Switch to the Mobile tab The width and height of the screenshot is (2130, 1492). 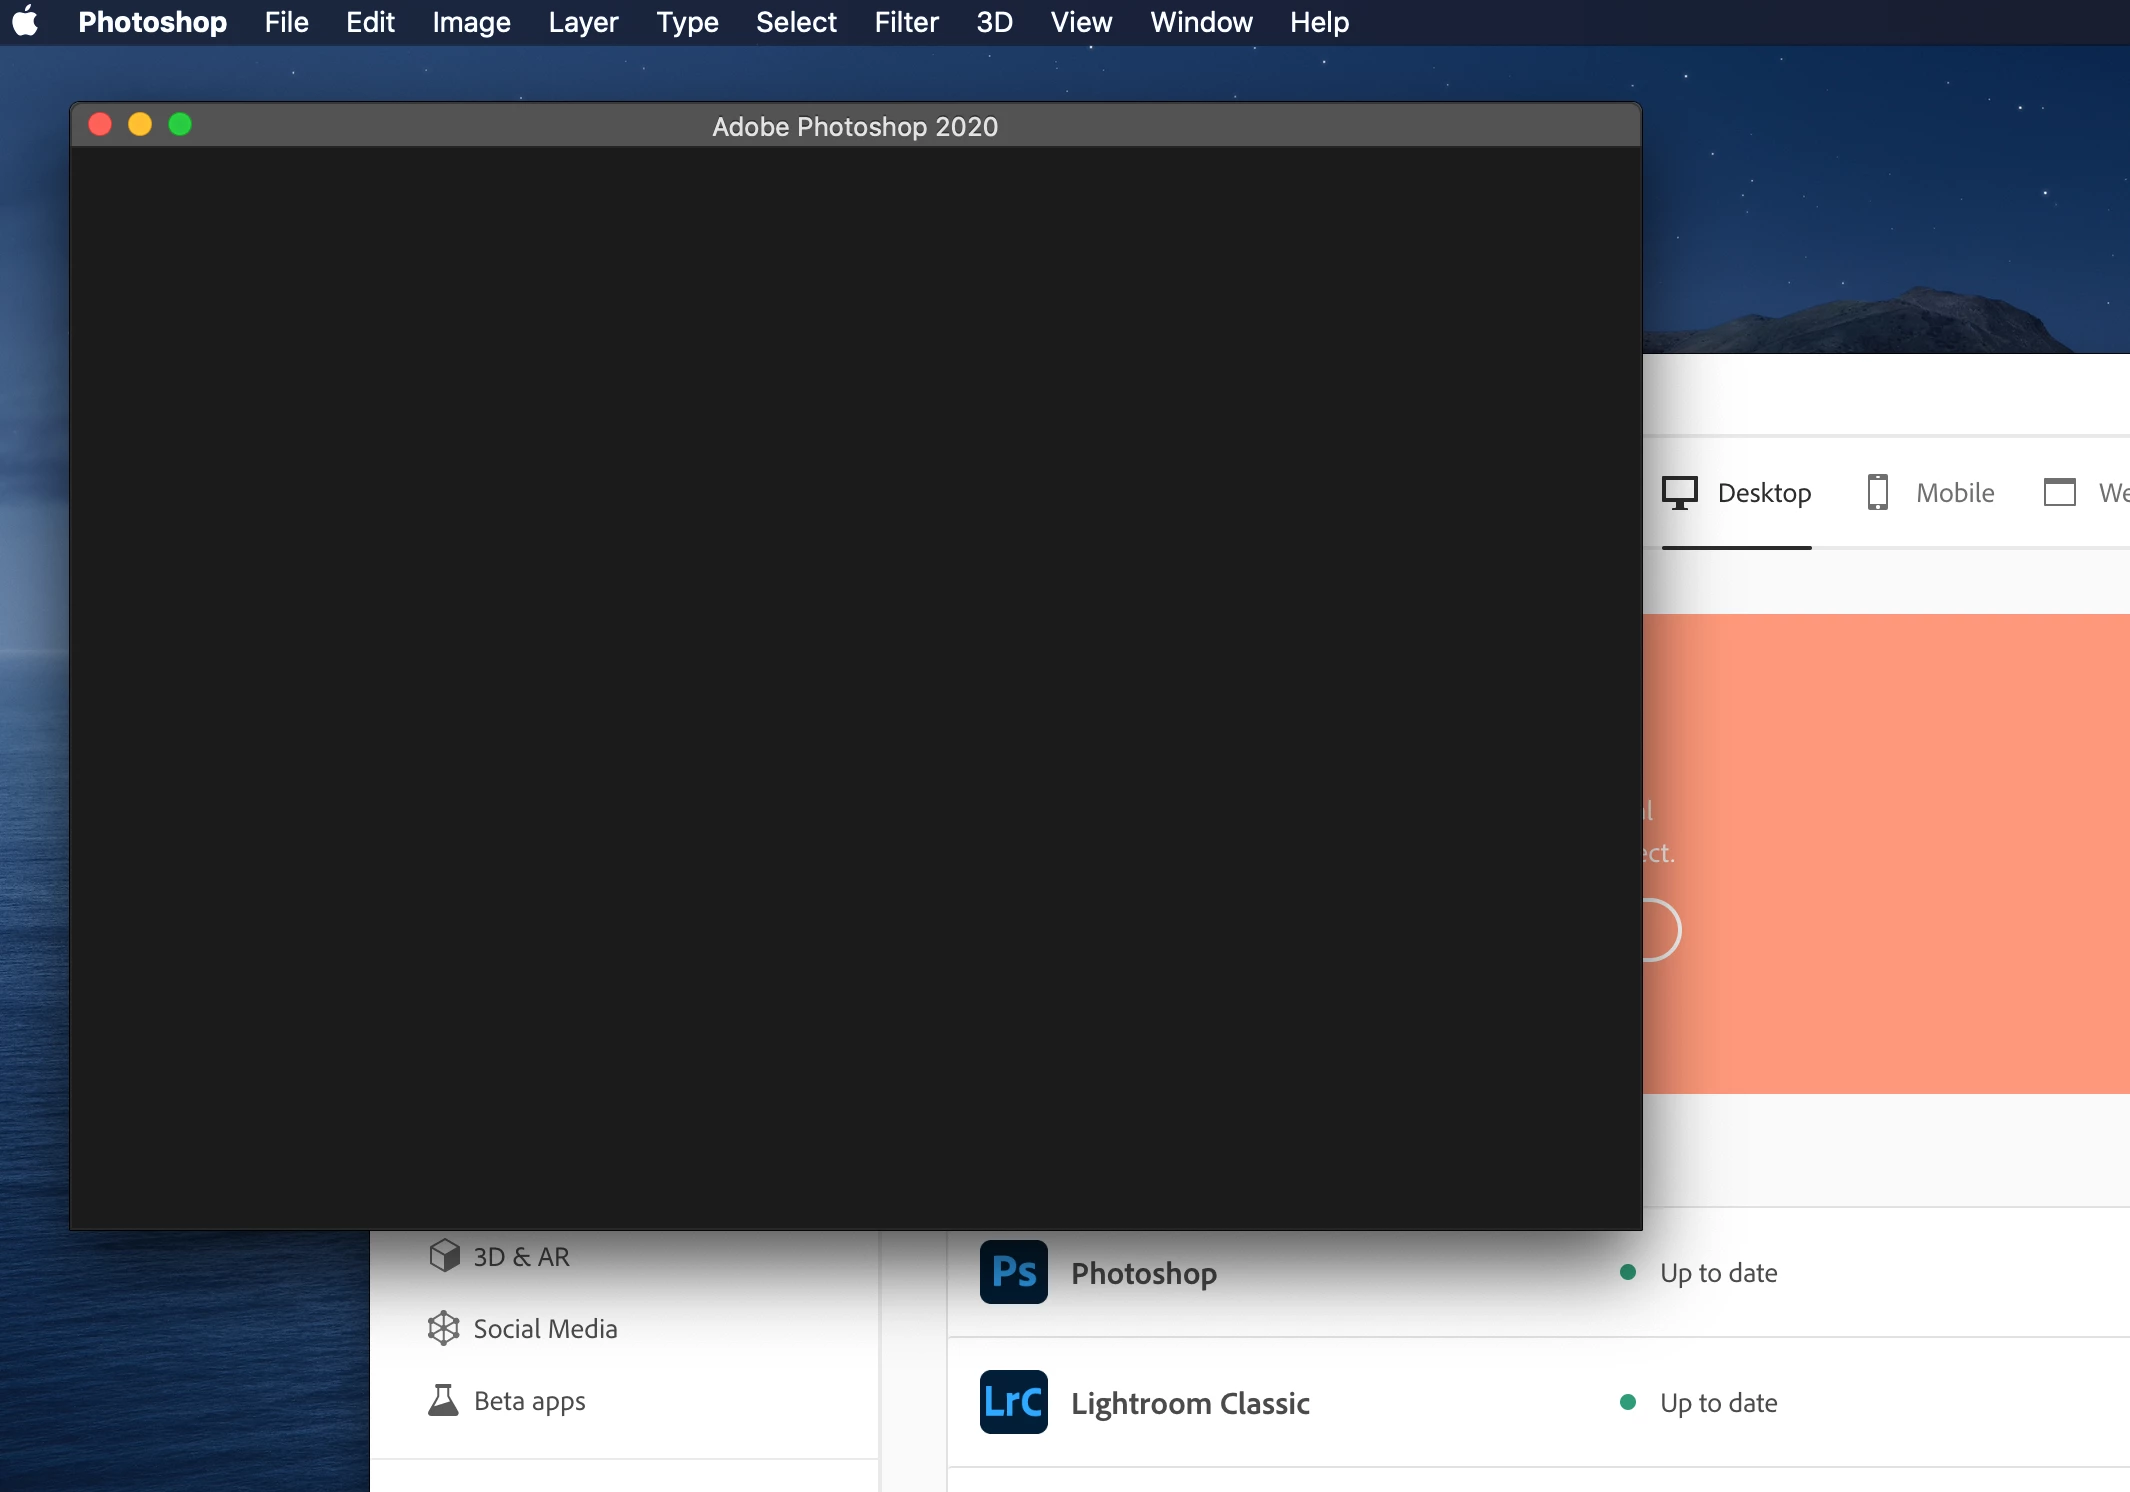coord(1954,493)
